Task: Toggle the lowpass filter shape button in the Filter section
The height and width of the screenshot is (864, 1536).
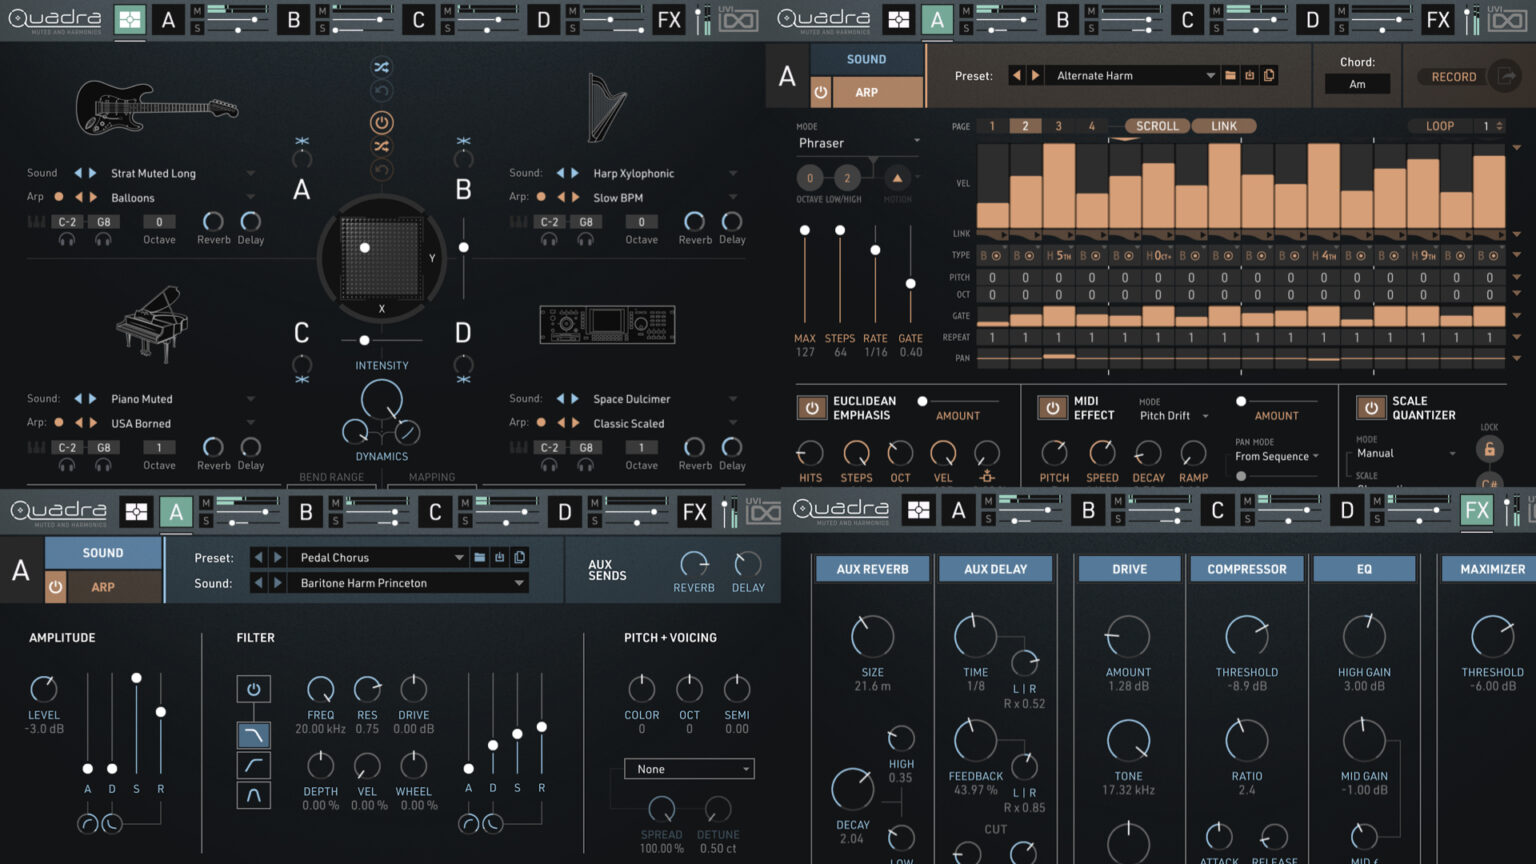Action: tap(253, 735)
